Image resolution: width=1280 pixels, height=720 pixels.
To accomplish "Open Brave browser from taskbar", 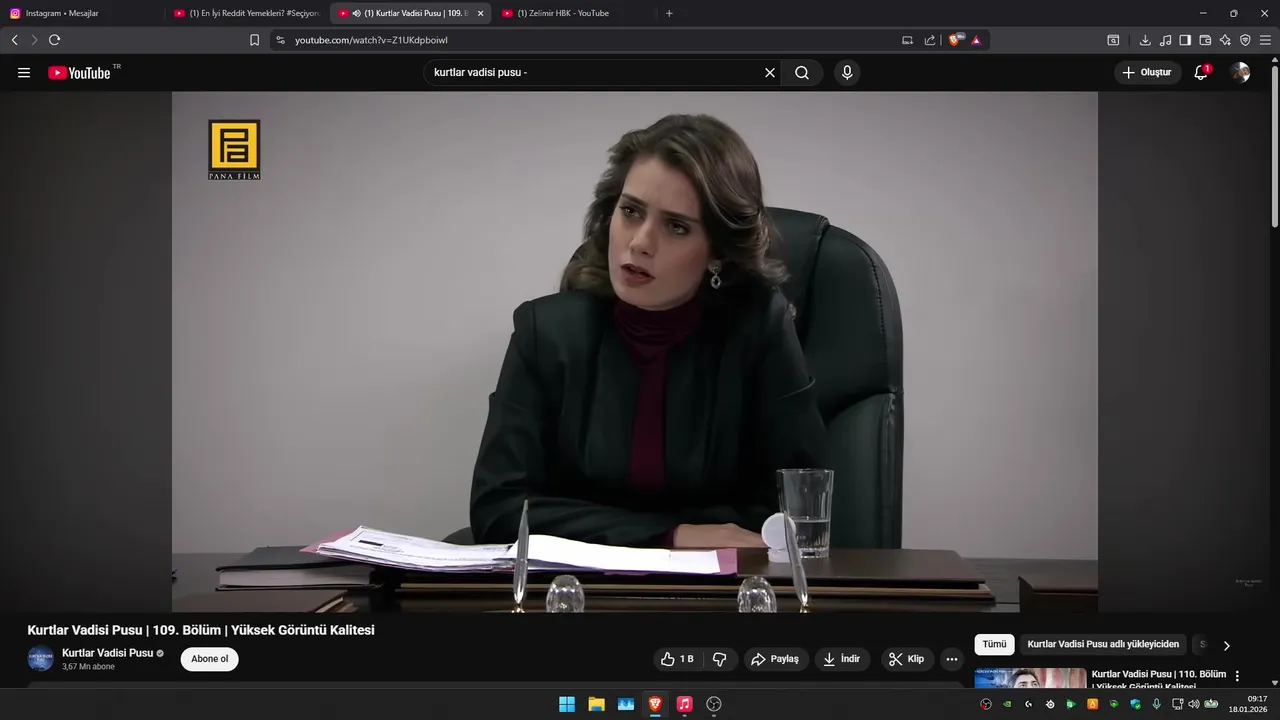I will pyautogui.click(x=655, y=704).
